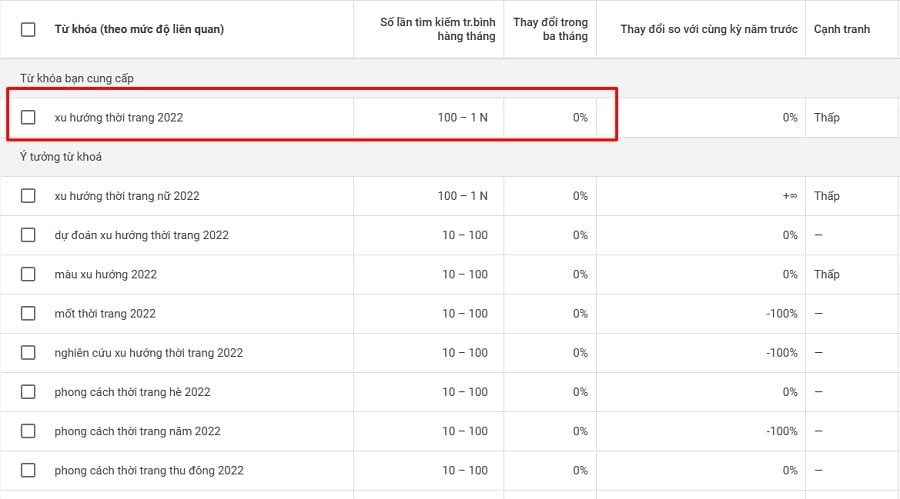Sort by 'Từ khóa (theo mức độ liên quan)' header
The width and height of the screenshot is (900, 499).
point(139,29)
